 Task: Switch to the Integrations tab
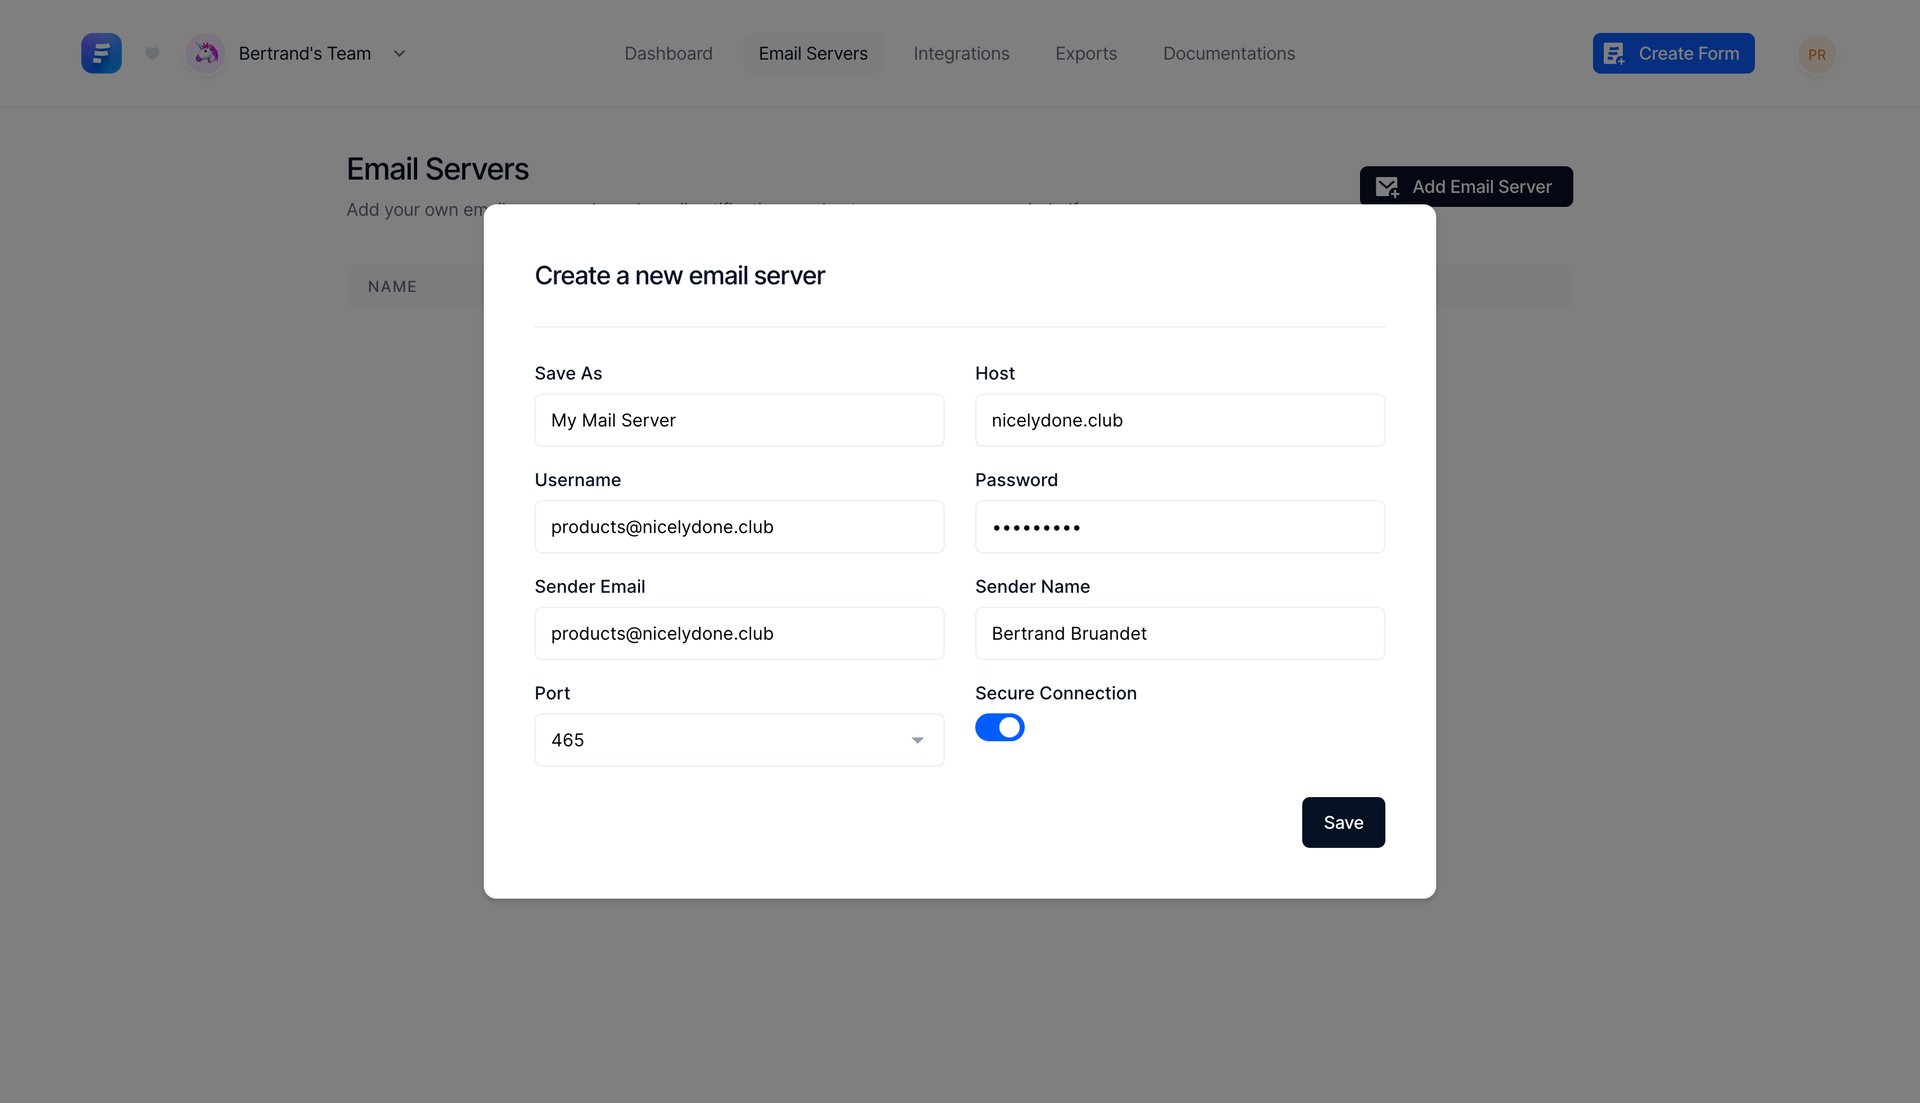(960, 53)
